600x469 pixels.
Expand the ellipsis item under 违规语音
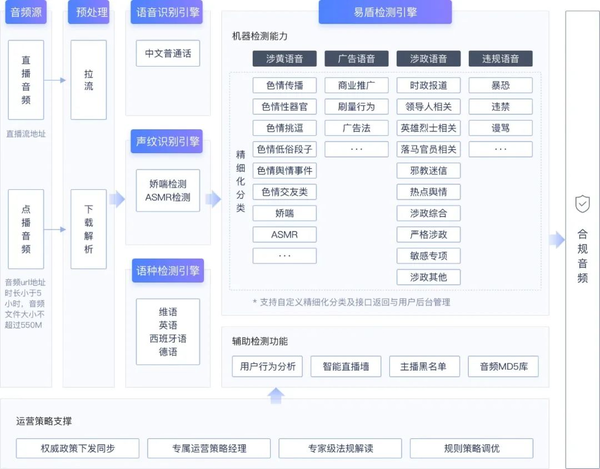tap(500, 149)
